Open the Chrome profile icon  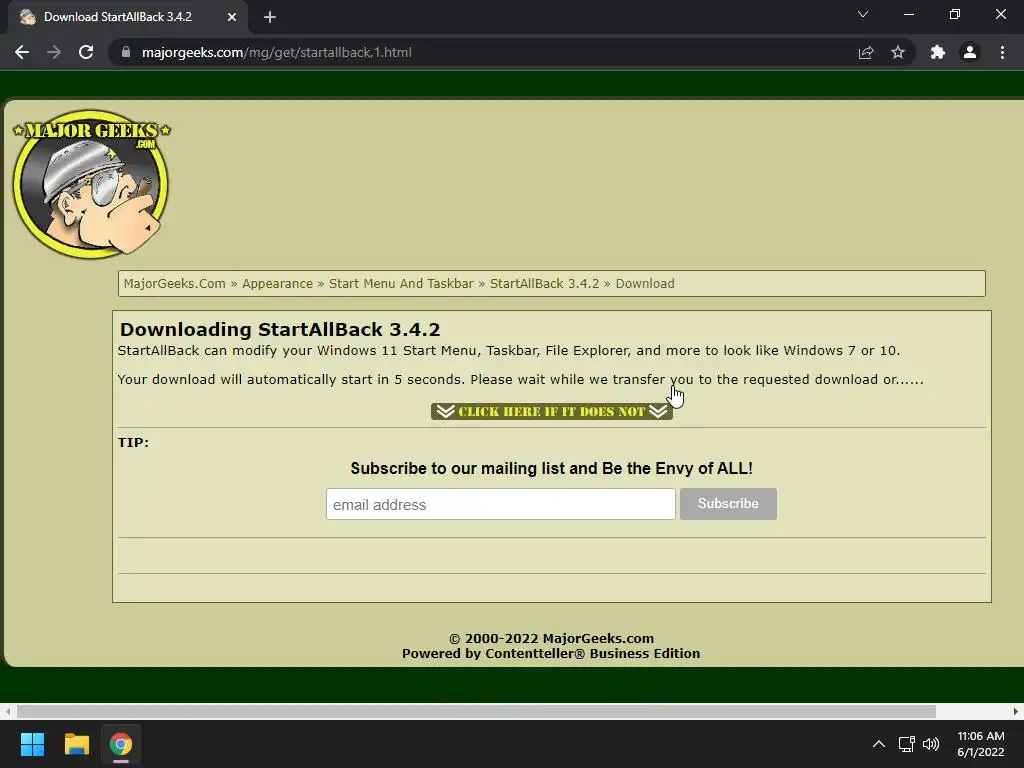970,52
